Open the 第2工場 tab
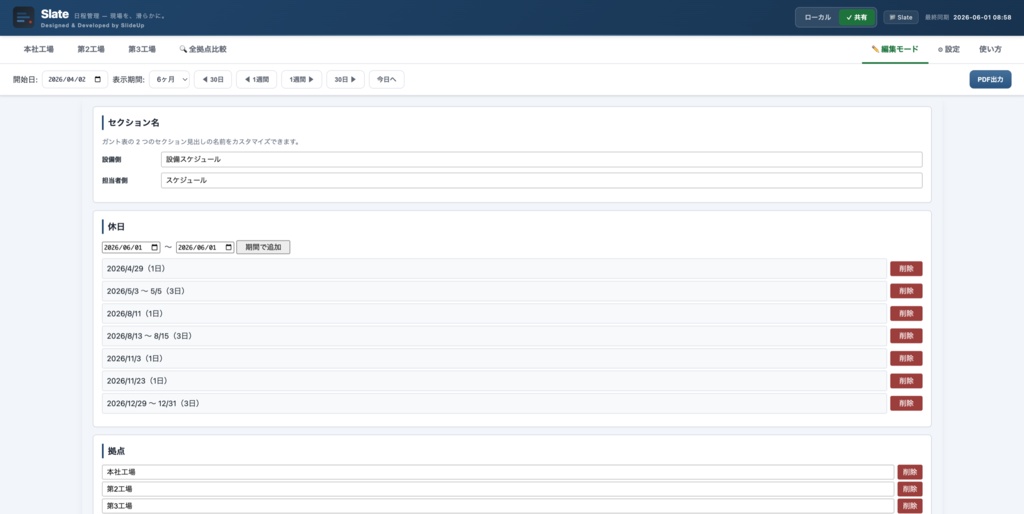 tap(91, 49)
